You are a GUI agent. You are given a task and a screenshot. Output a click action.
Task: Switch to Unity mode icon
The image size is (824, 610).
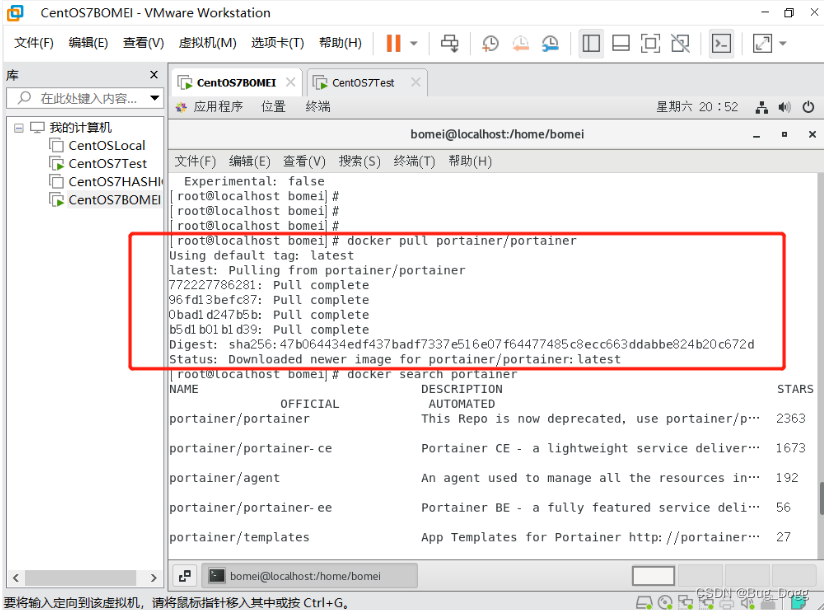[x=681, y=43]
